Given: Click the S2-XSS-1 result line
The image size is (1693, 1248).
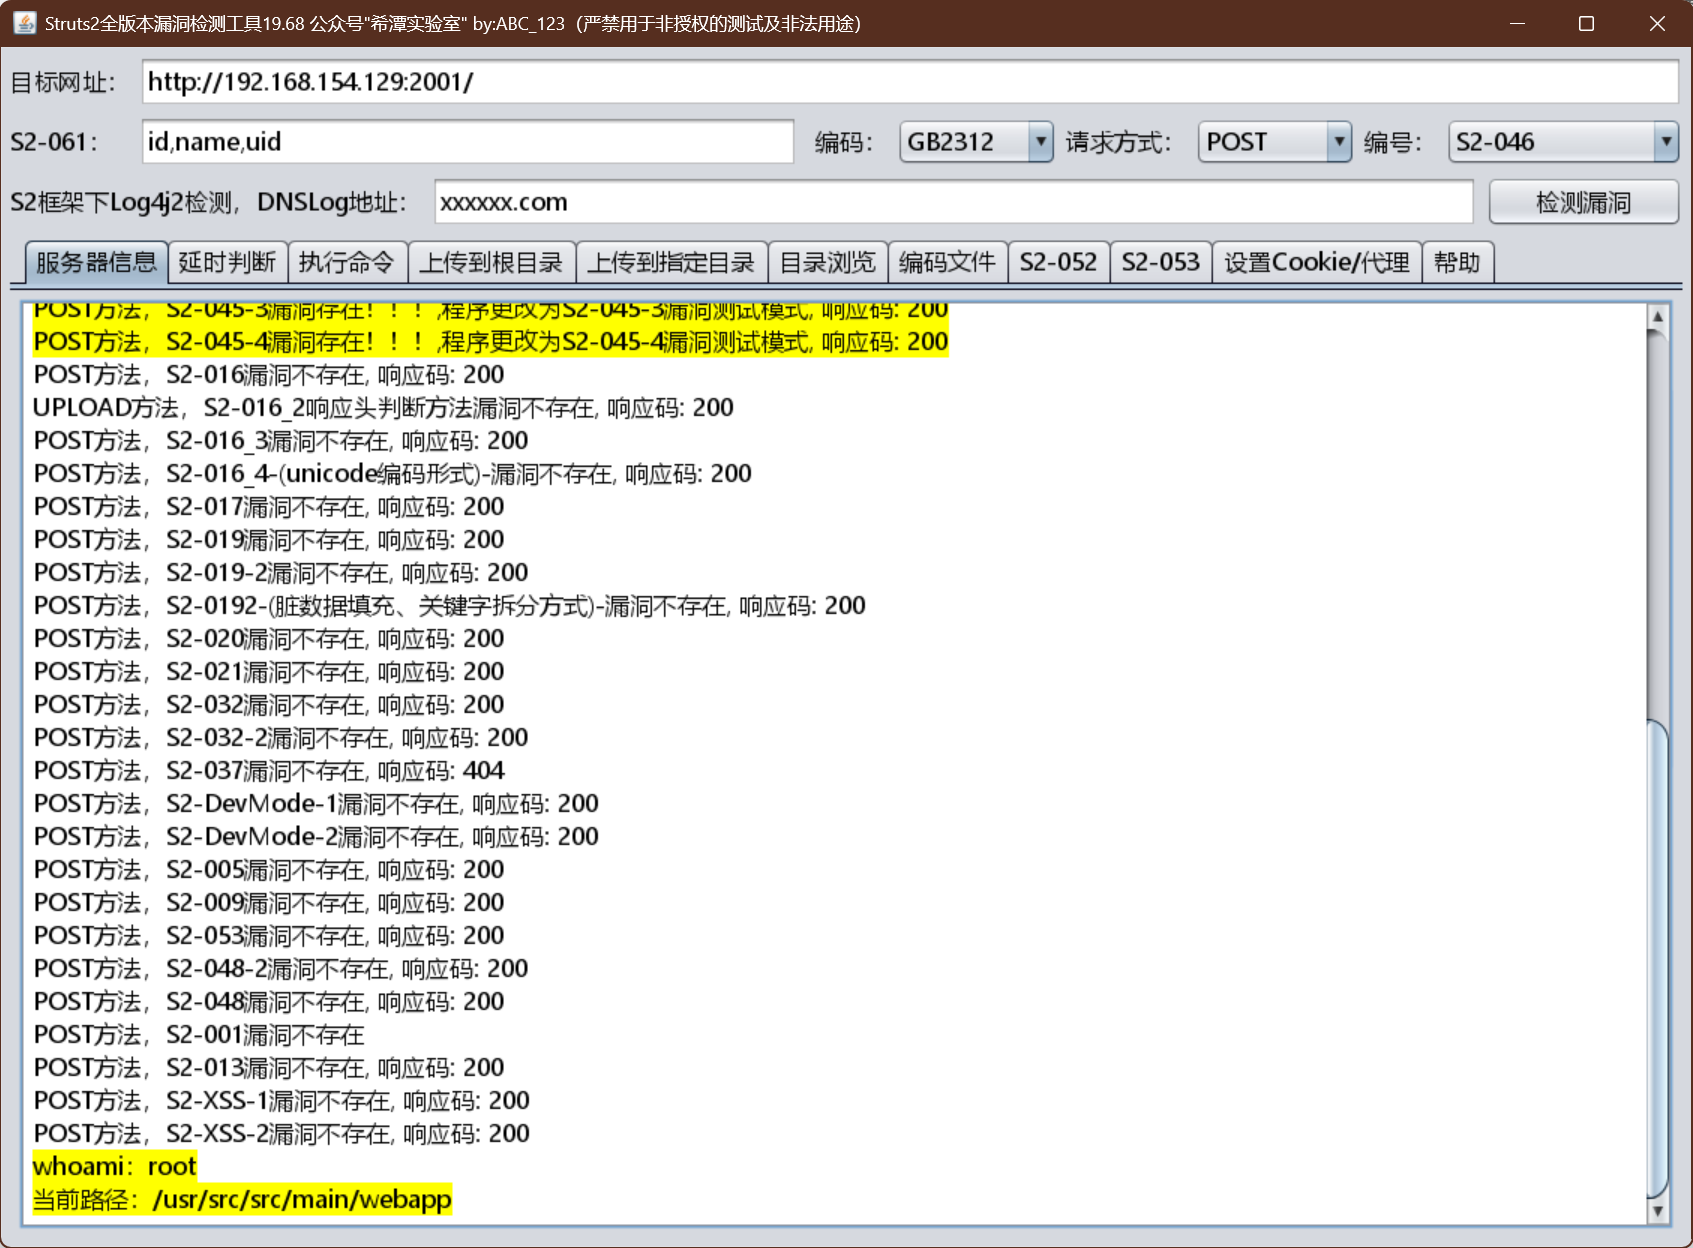Looking at the screenshot, I should pos(282,1101).
